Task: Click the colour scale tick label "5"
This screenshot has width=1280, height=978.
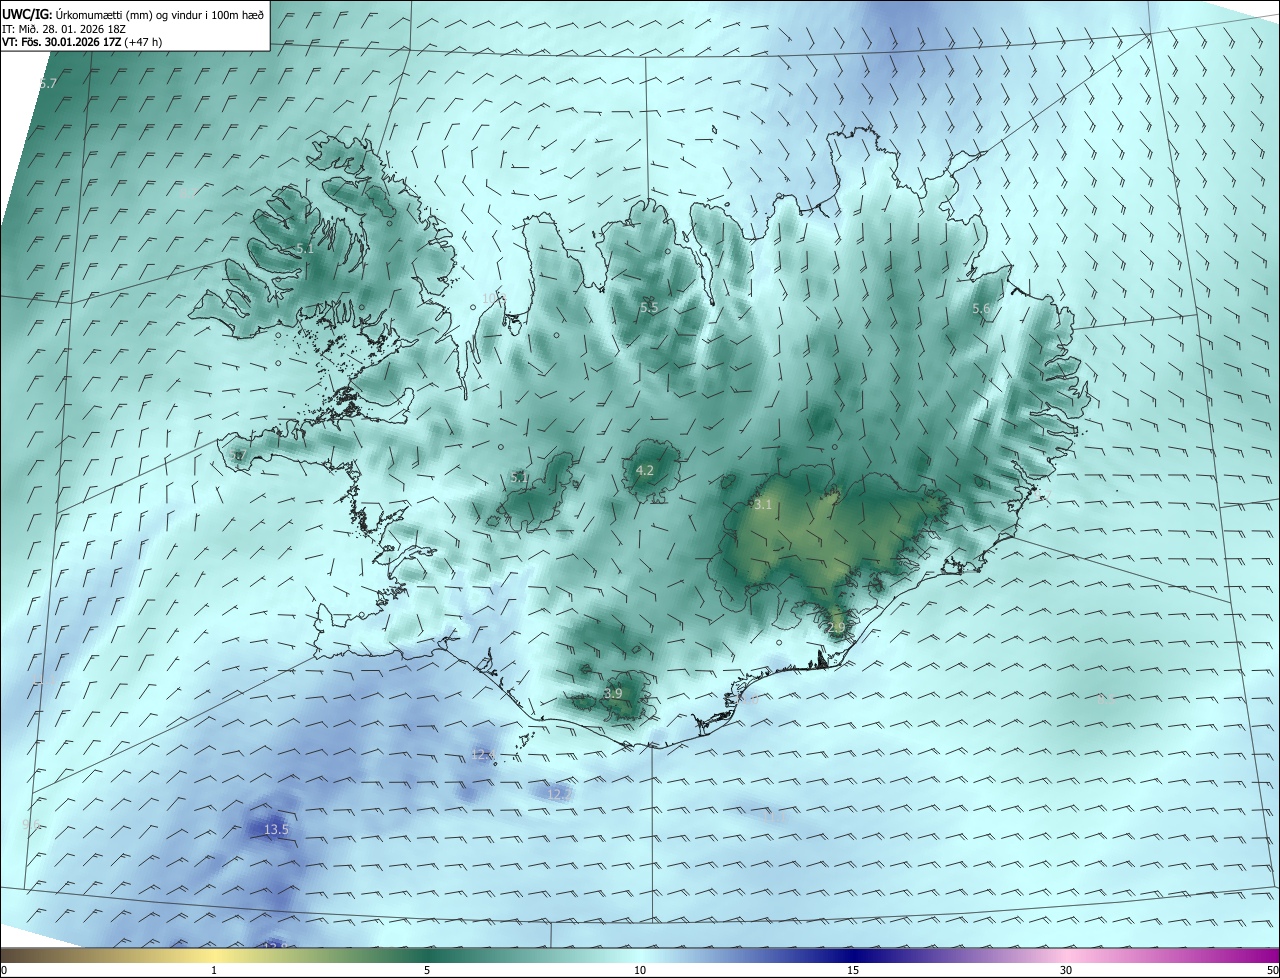Action: (427, 970)
